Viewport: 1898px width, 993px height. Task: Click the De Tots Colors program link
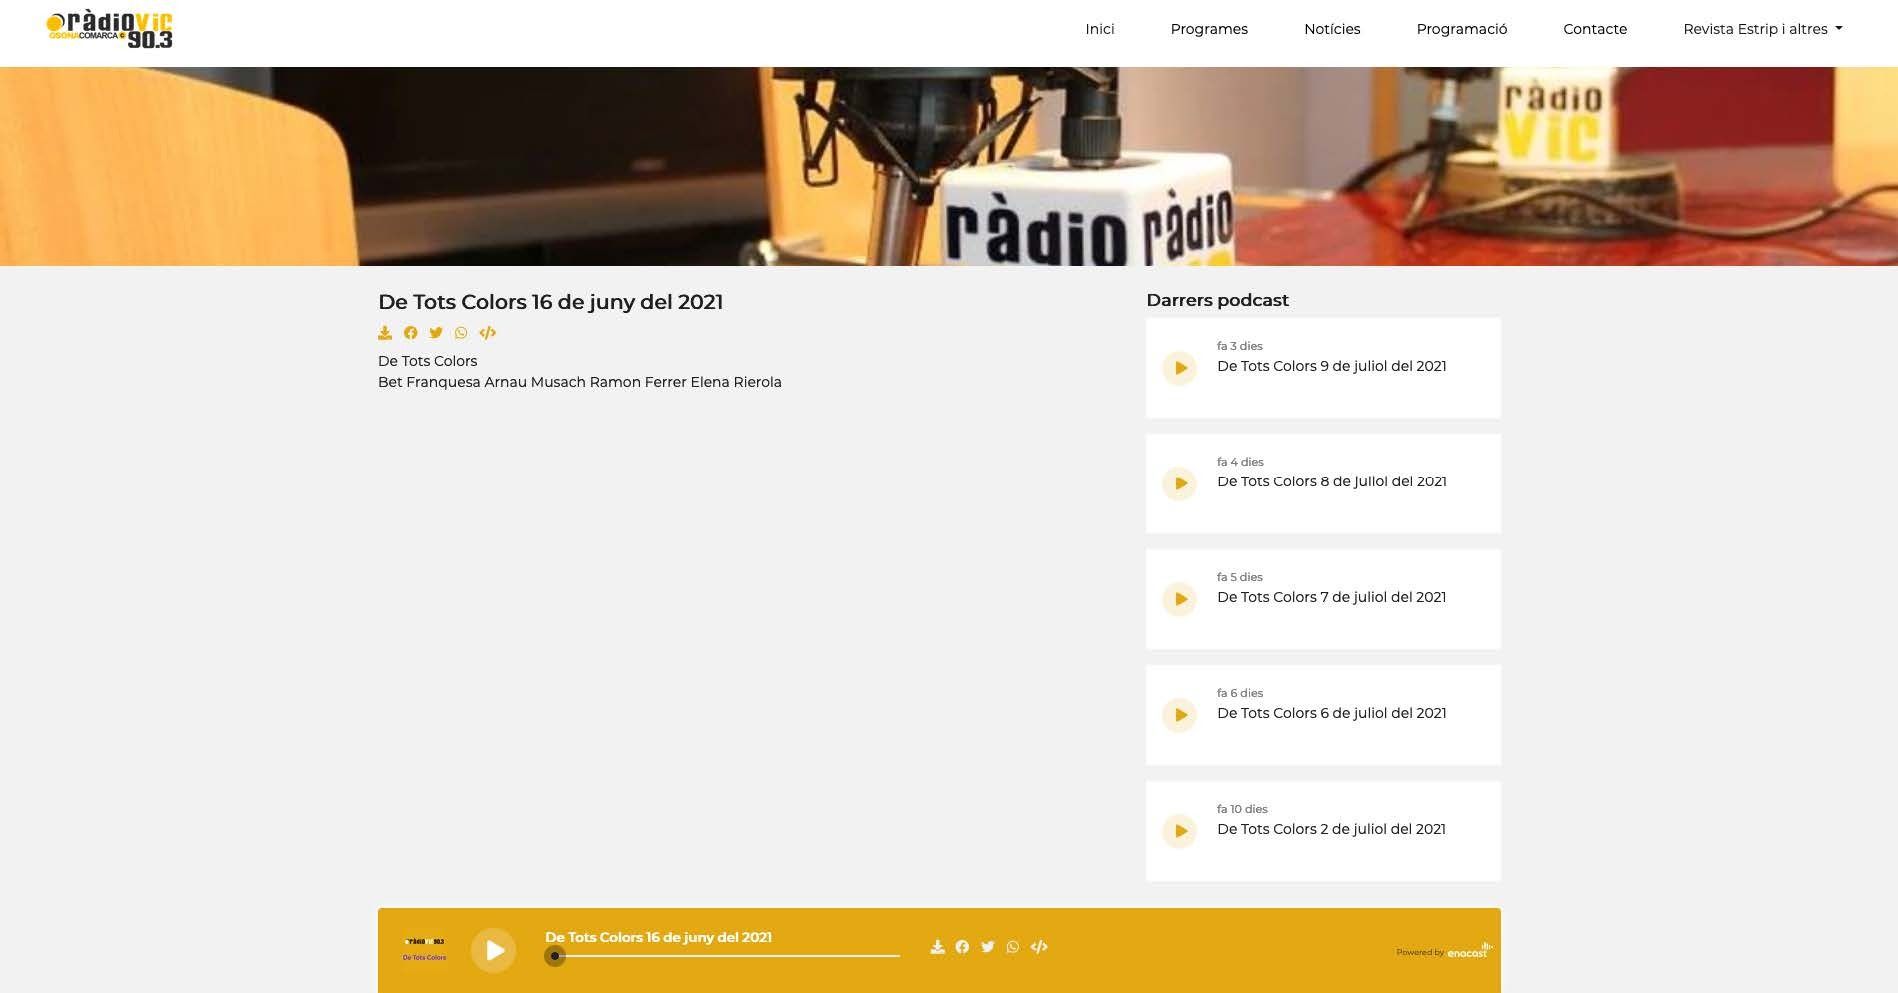(427, 361)
